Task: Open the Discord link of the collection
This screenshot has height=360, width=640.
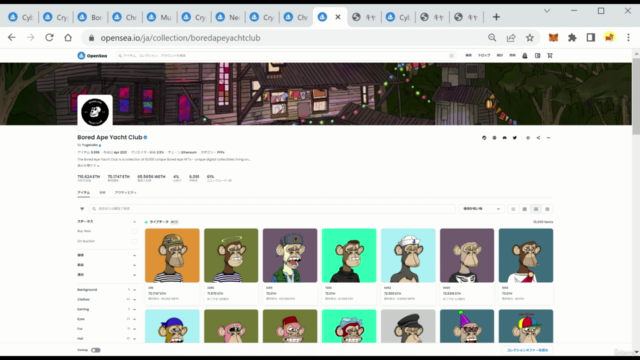Action: point(504,138)
